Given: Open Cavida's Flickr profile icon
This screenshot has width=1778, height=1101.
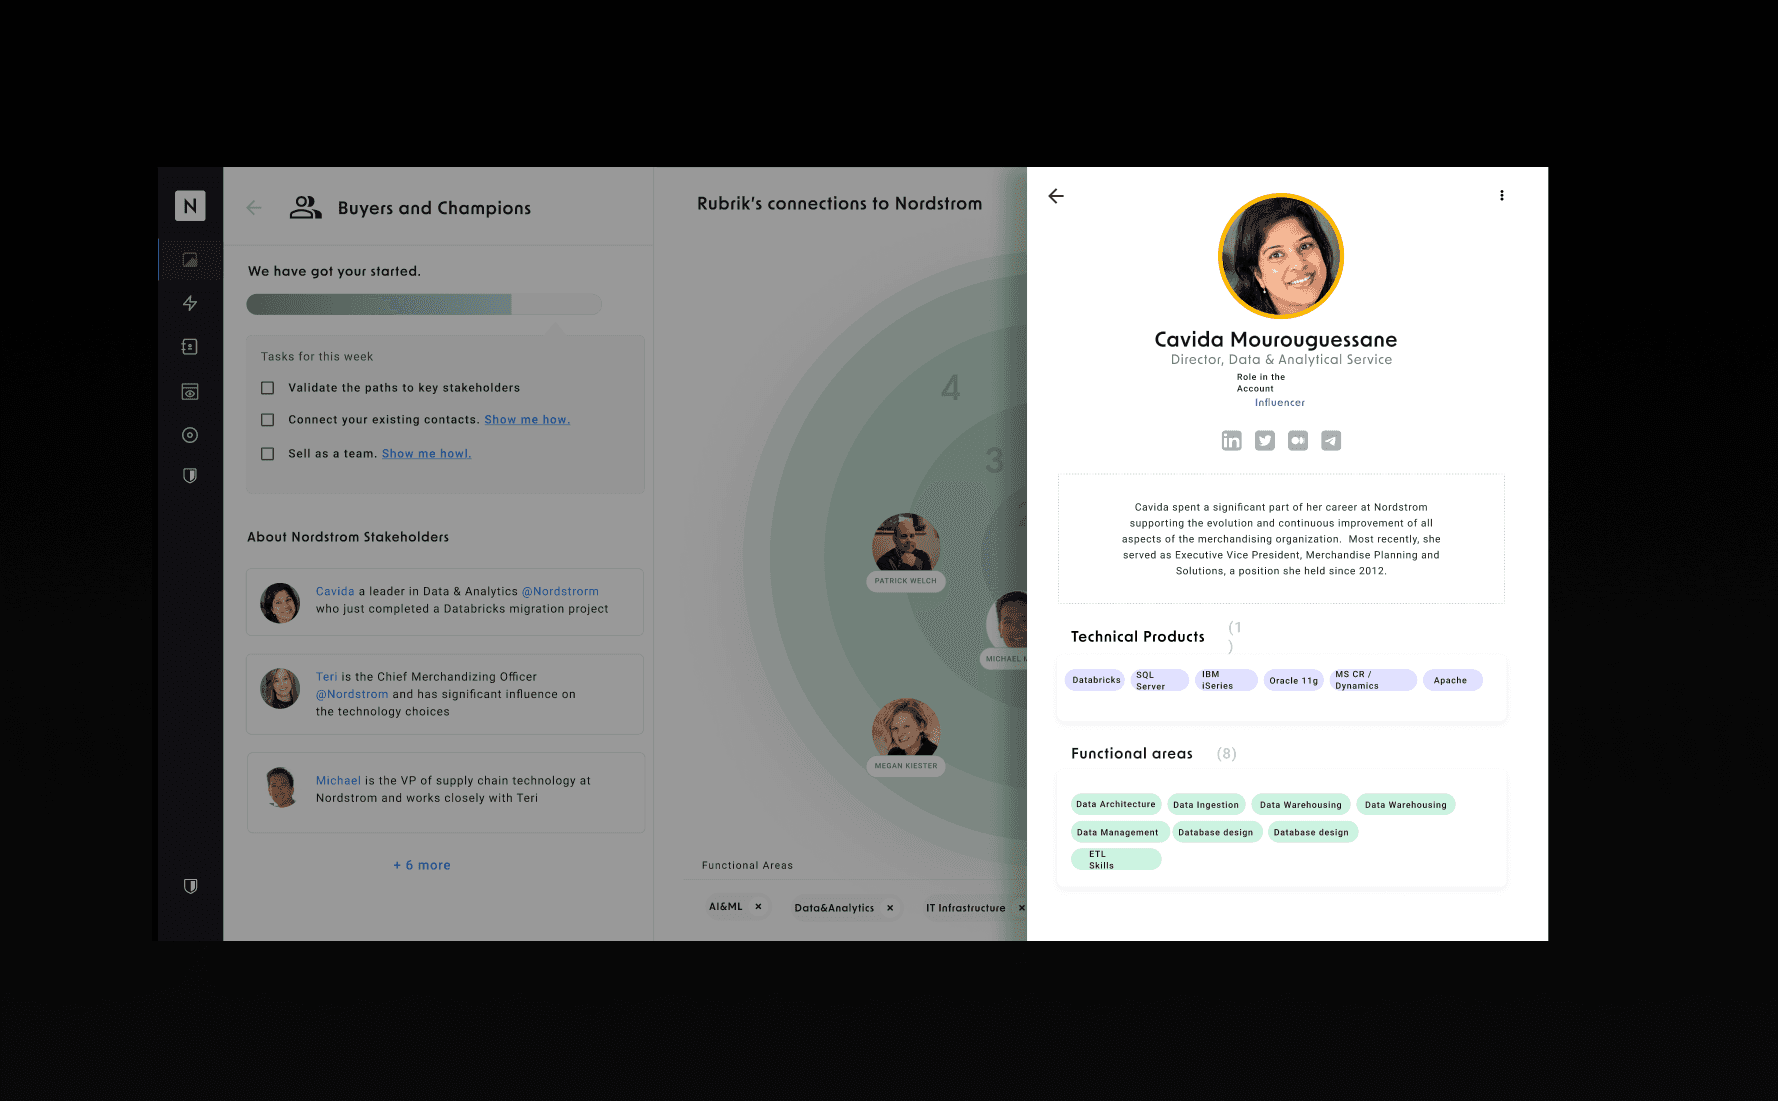Looking at the screenshot, I should tap(1298, 441).
